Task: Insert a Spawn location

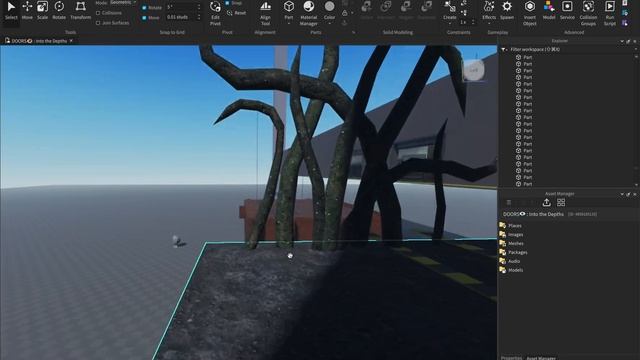Action: pyautogui.click(x=507, y=10)
